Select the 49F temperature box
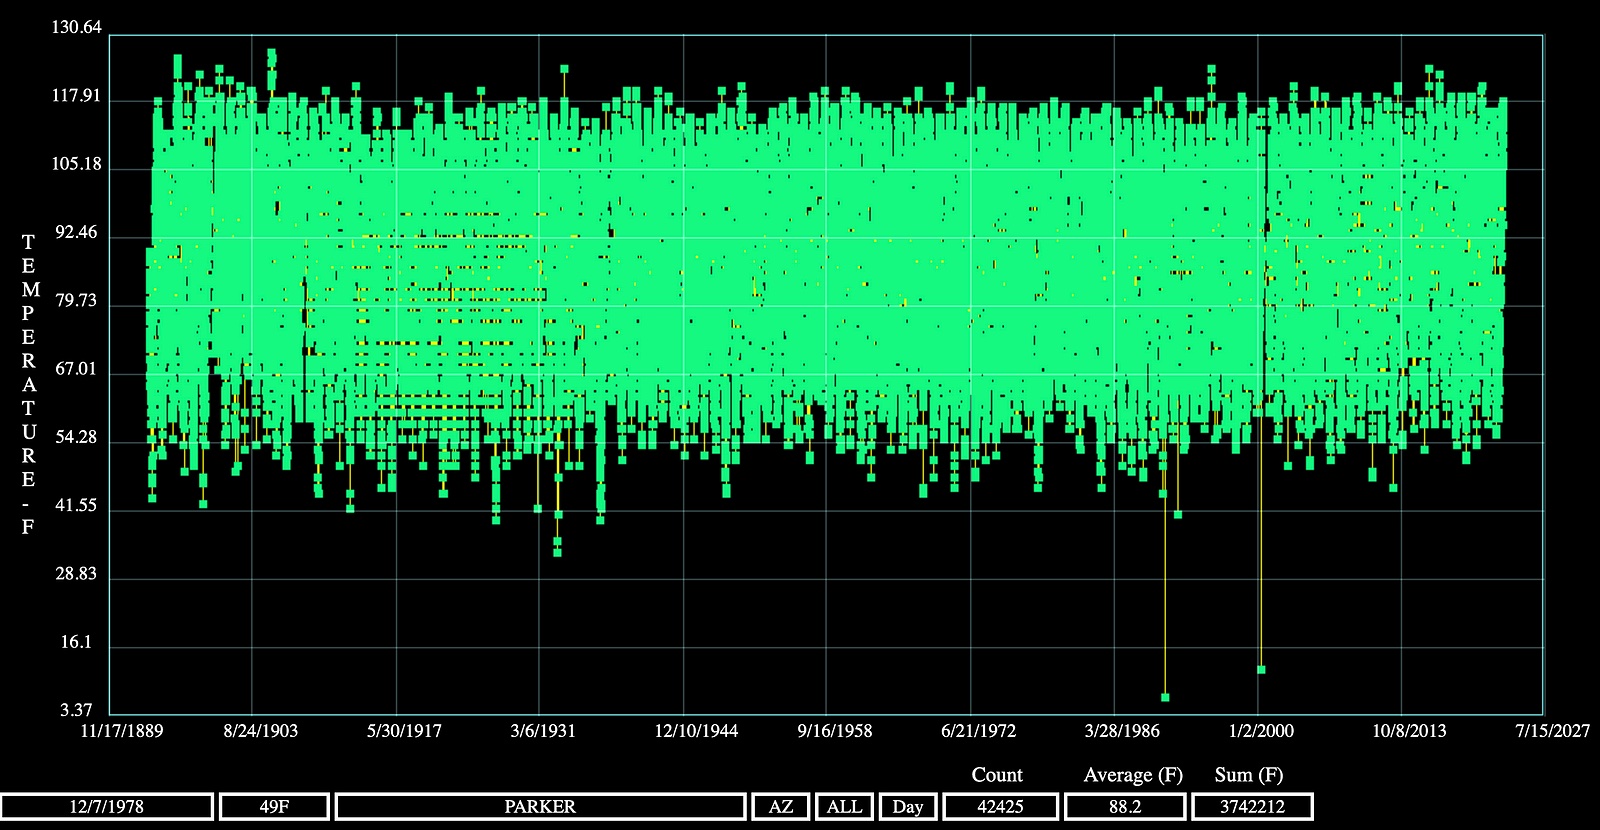1600x830 pixels. pos(274,807)
